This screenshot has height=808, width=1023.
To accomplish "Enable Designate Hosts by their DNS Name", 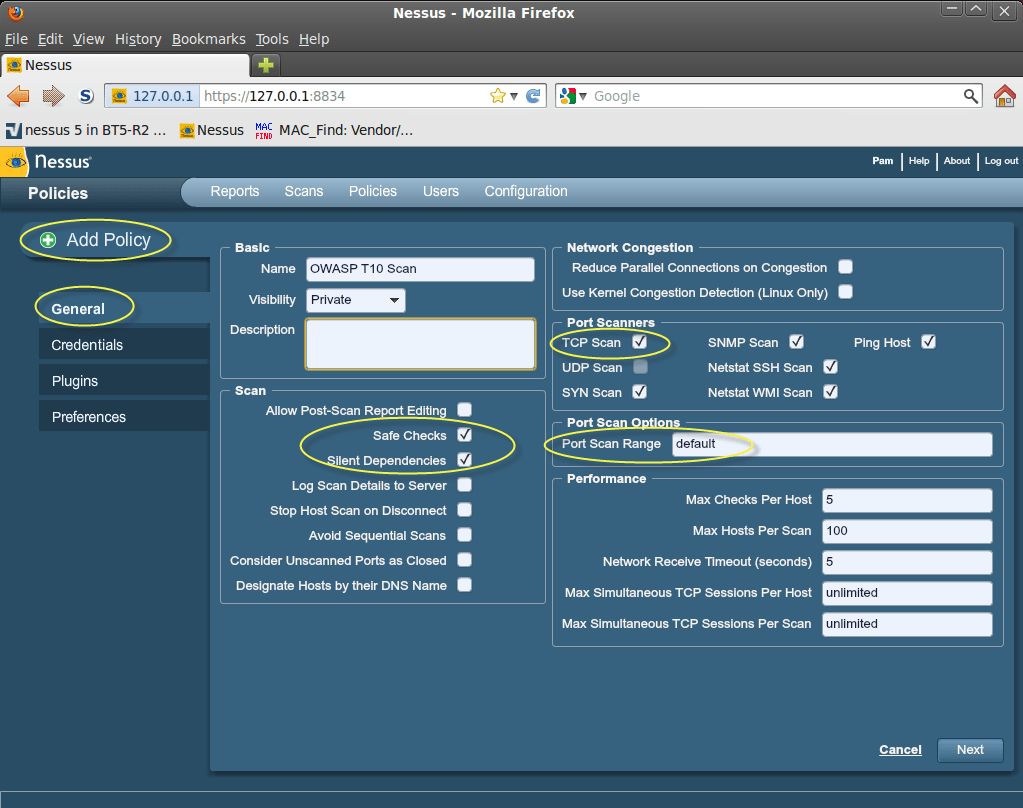I will [465, 585].
